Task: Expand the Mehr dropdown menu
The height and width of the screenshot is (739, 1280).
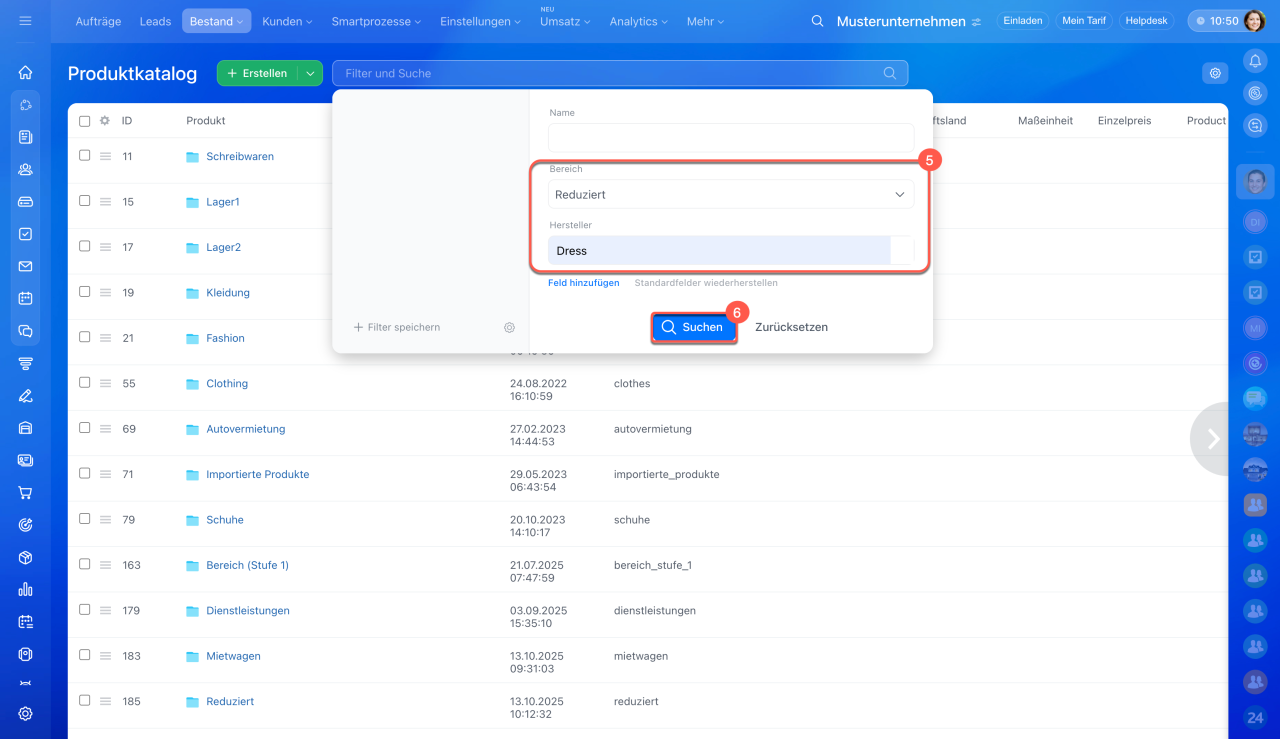Action: coord(706,21)
